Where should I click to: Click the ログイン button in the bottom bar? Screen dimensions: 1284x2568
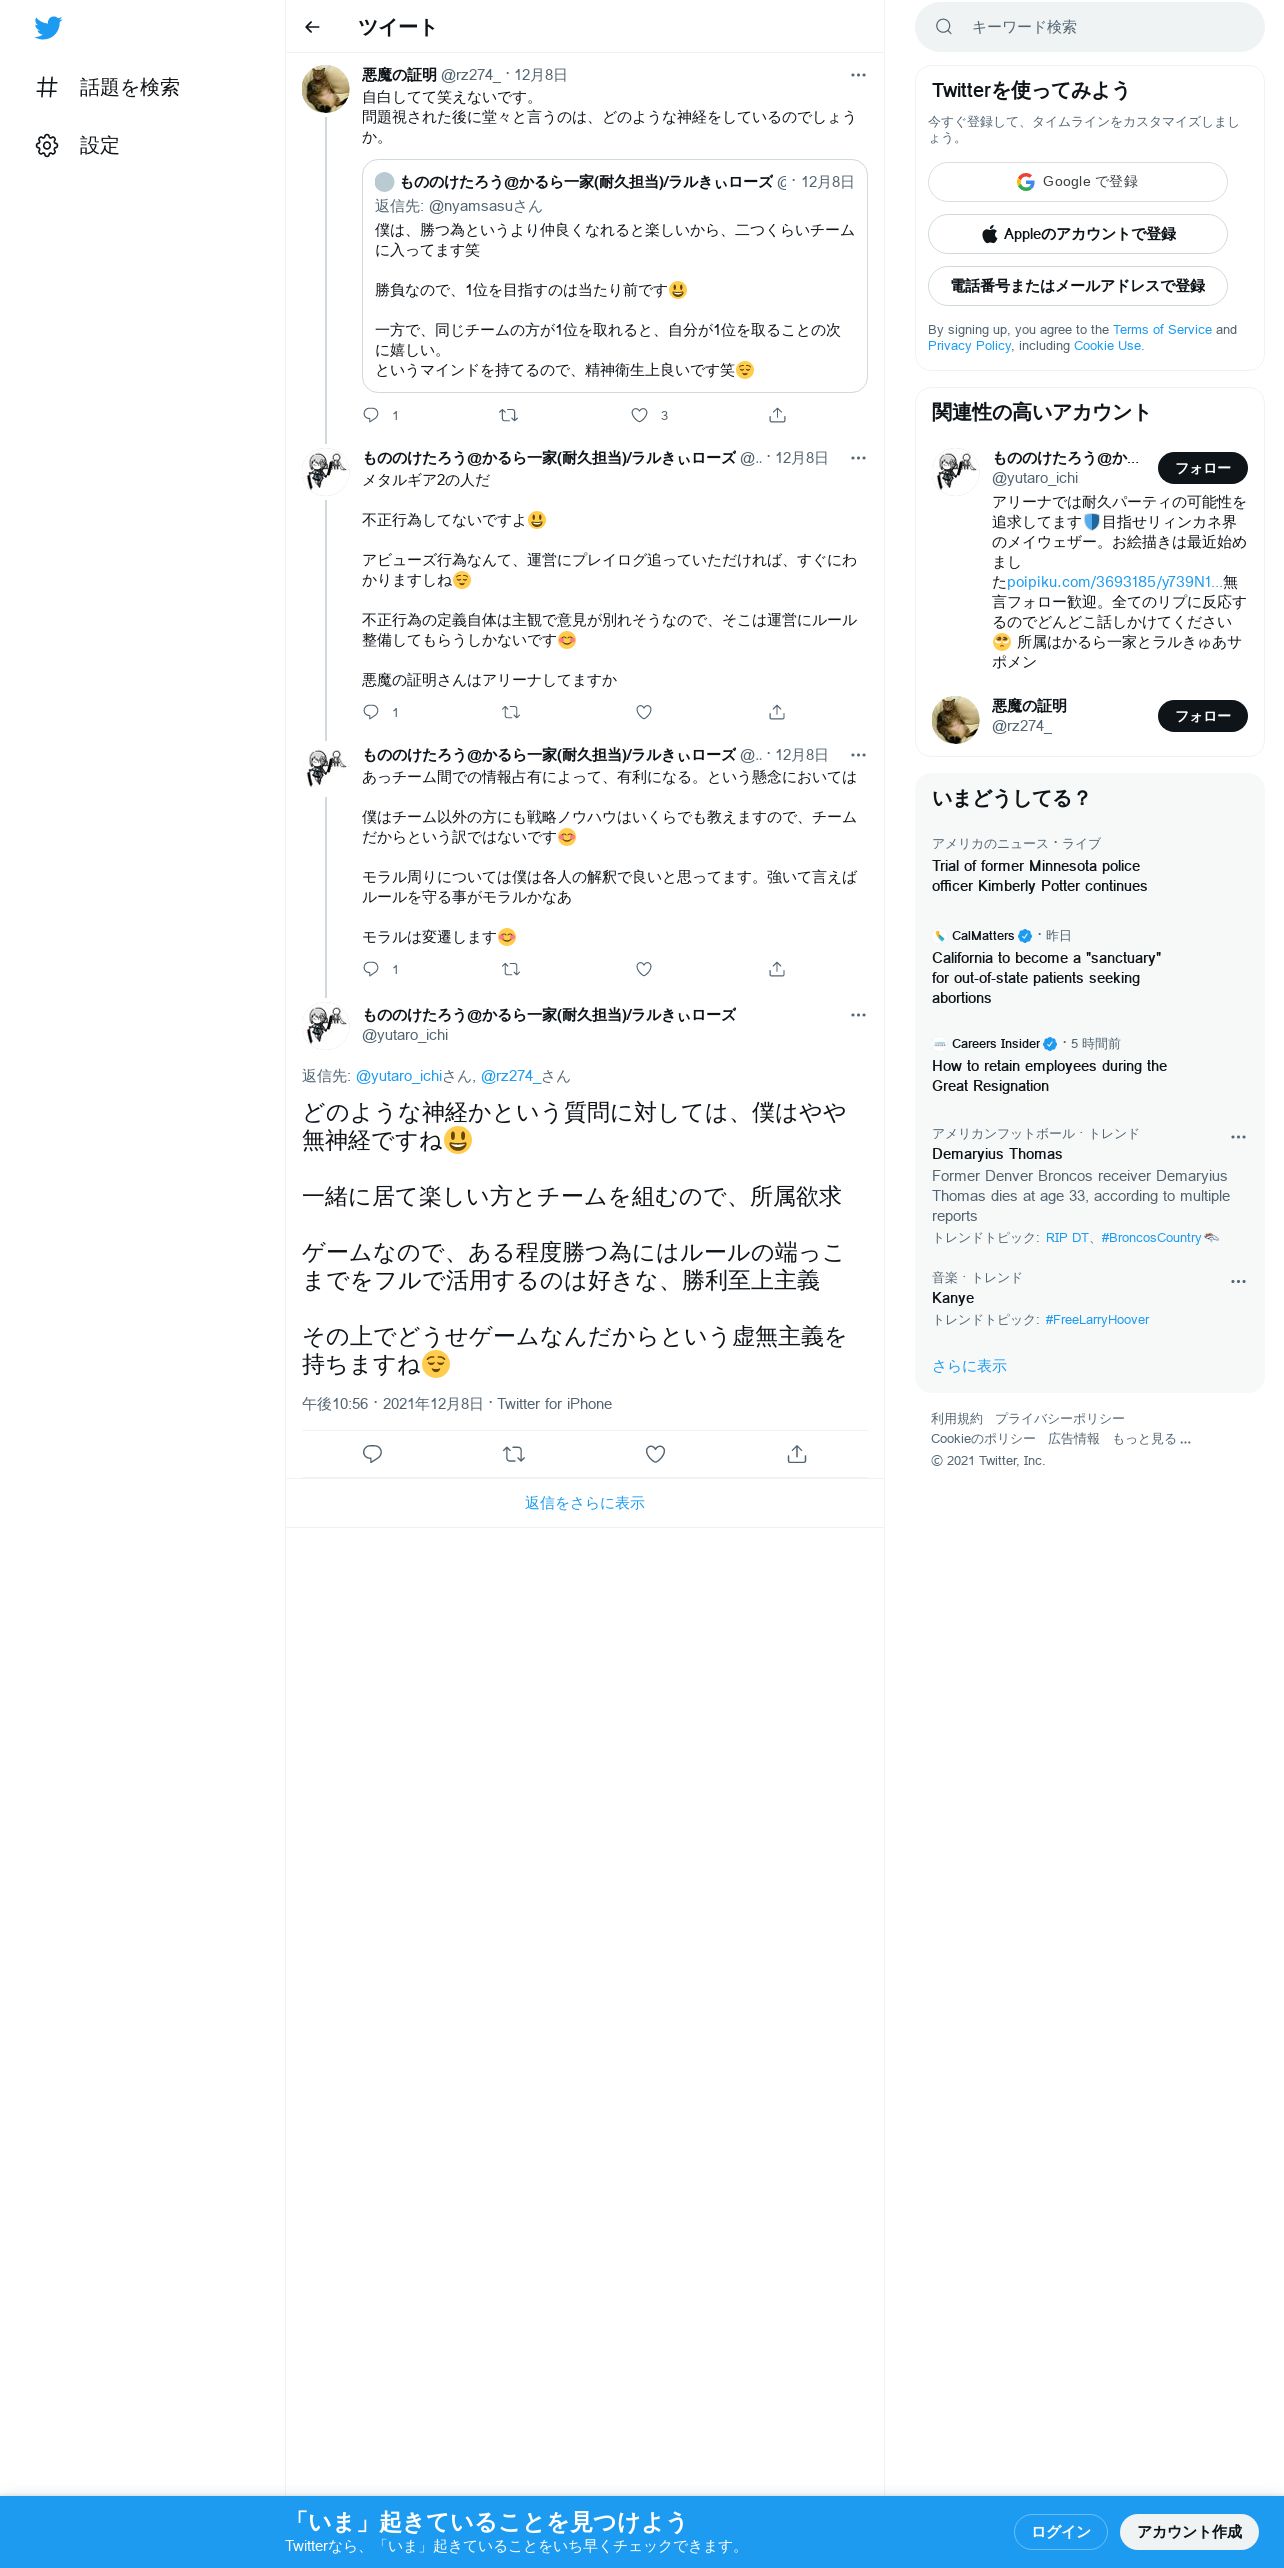pos(1060,2531)
